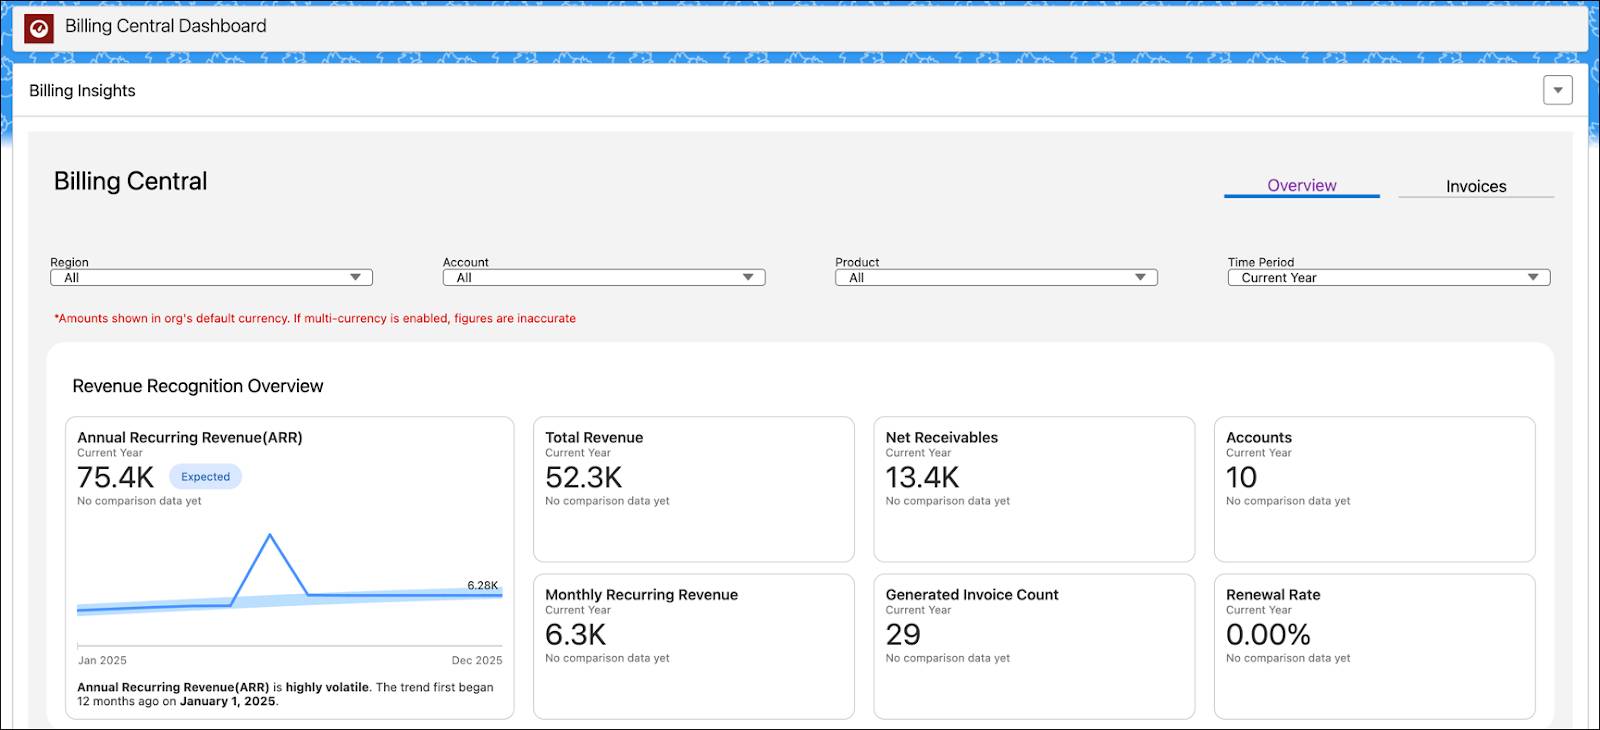
Task: Click the Total Revenue card title
Action: (x=594, y=437)
